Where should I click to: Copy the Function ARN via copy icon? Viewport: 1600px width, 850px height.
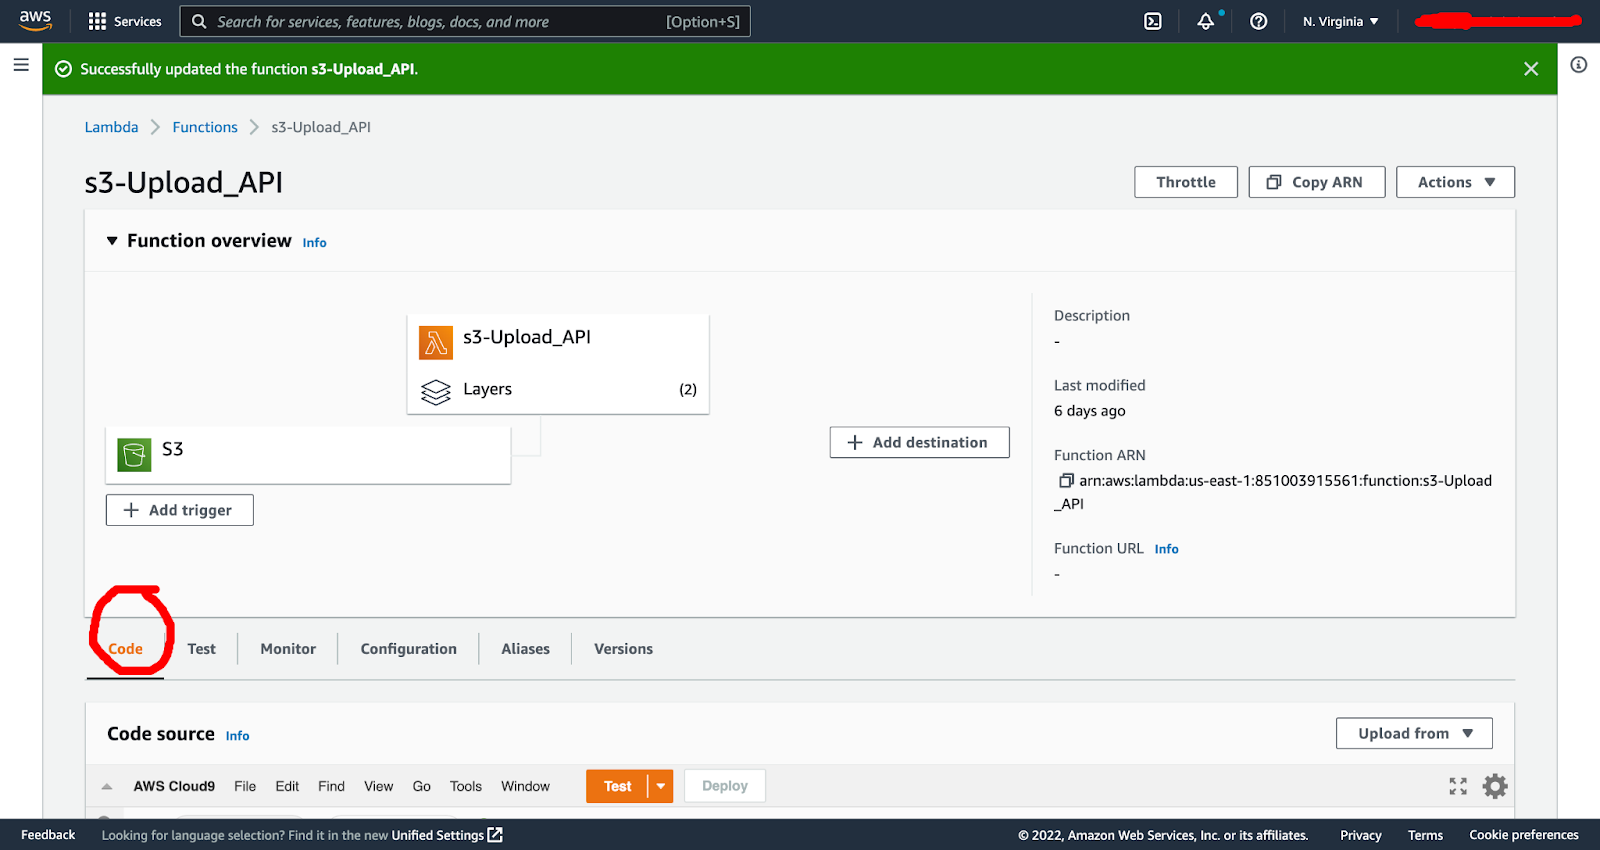1066,481
